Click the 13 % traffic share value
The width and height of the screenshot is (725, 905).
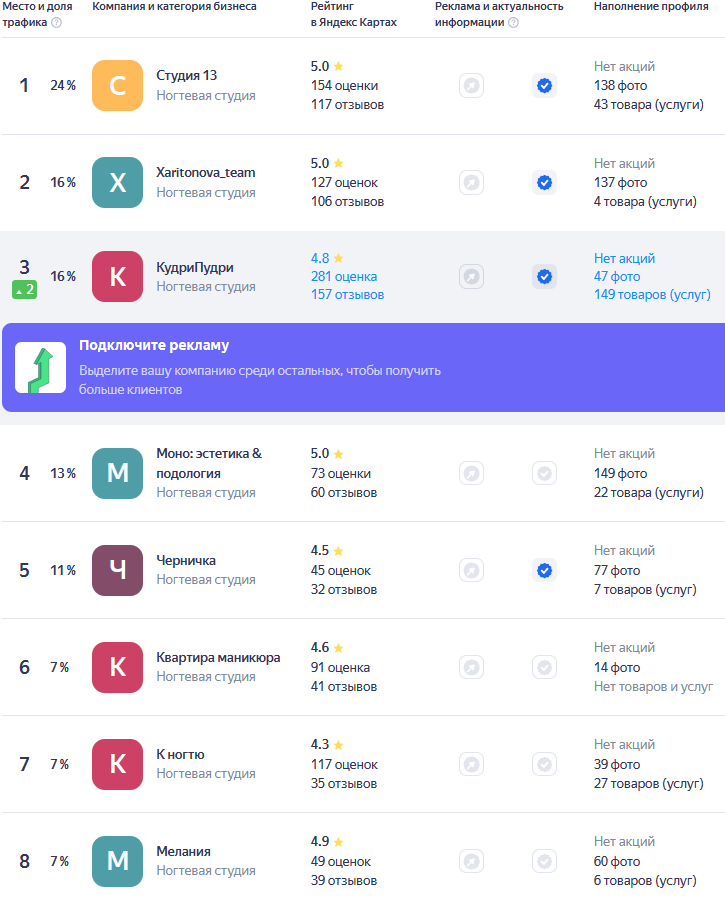63,473
